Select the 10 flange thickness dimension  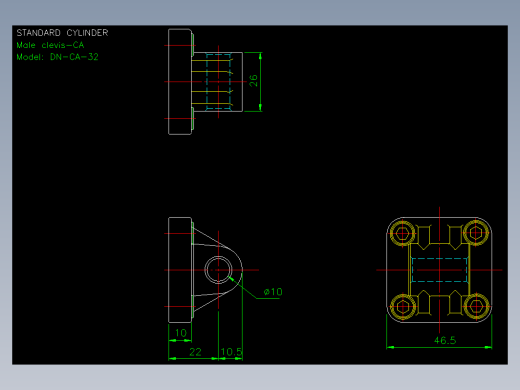pos(181,333)
